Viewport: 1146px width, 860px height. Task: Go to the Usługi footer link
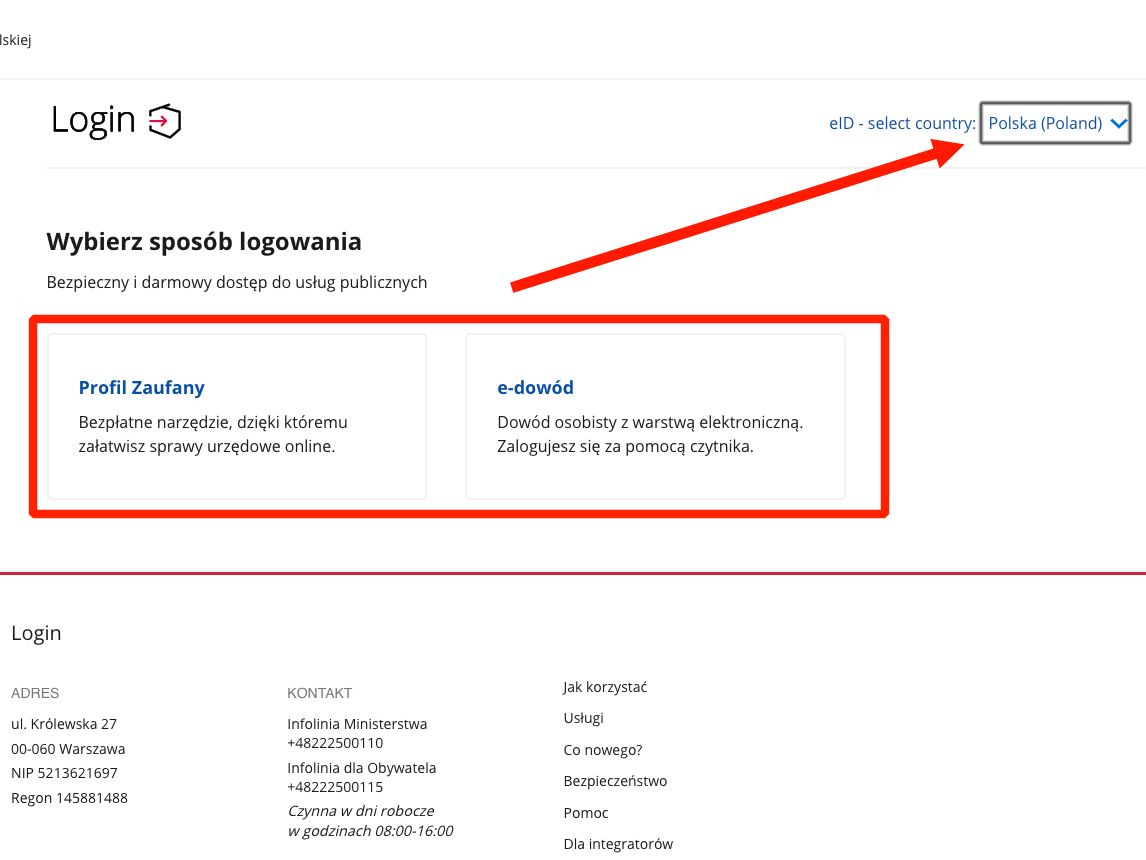coord(583,718)
